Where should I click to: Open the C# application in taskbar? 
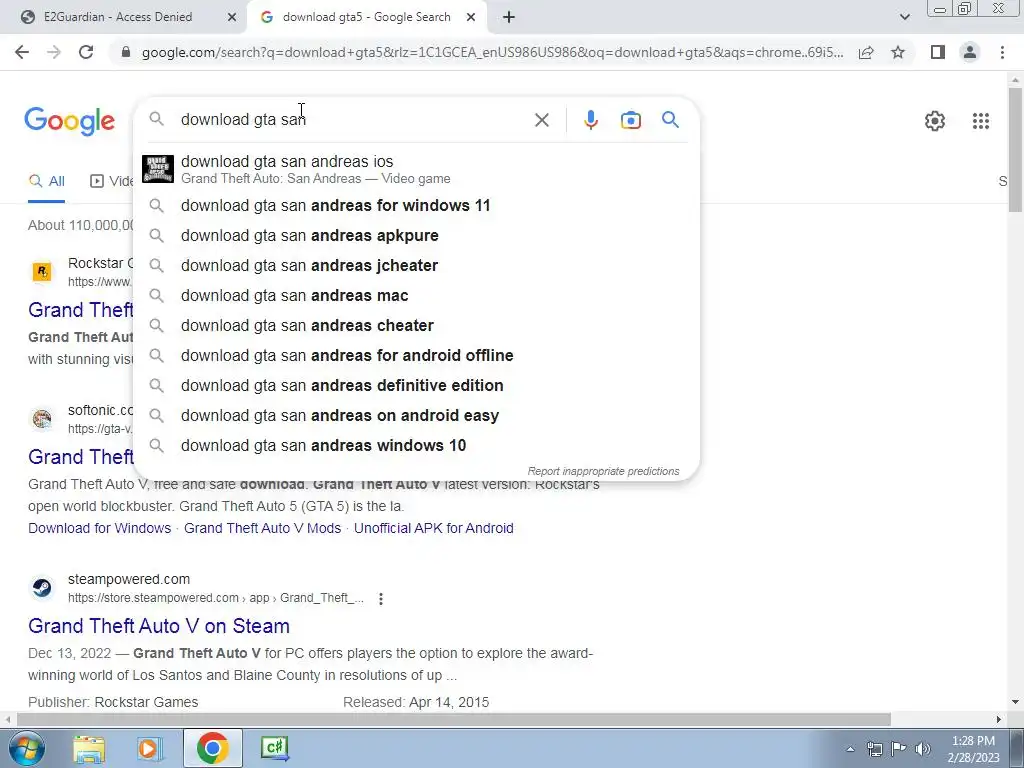coord(275,748)
